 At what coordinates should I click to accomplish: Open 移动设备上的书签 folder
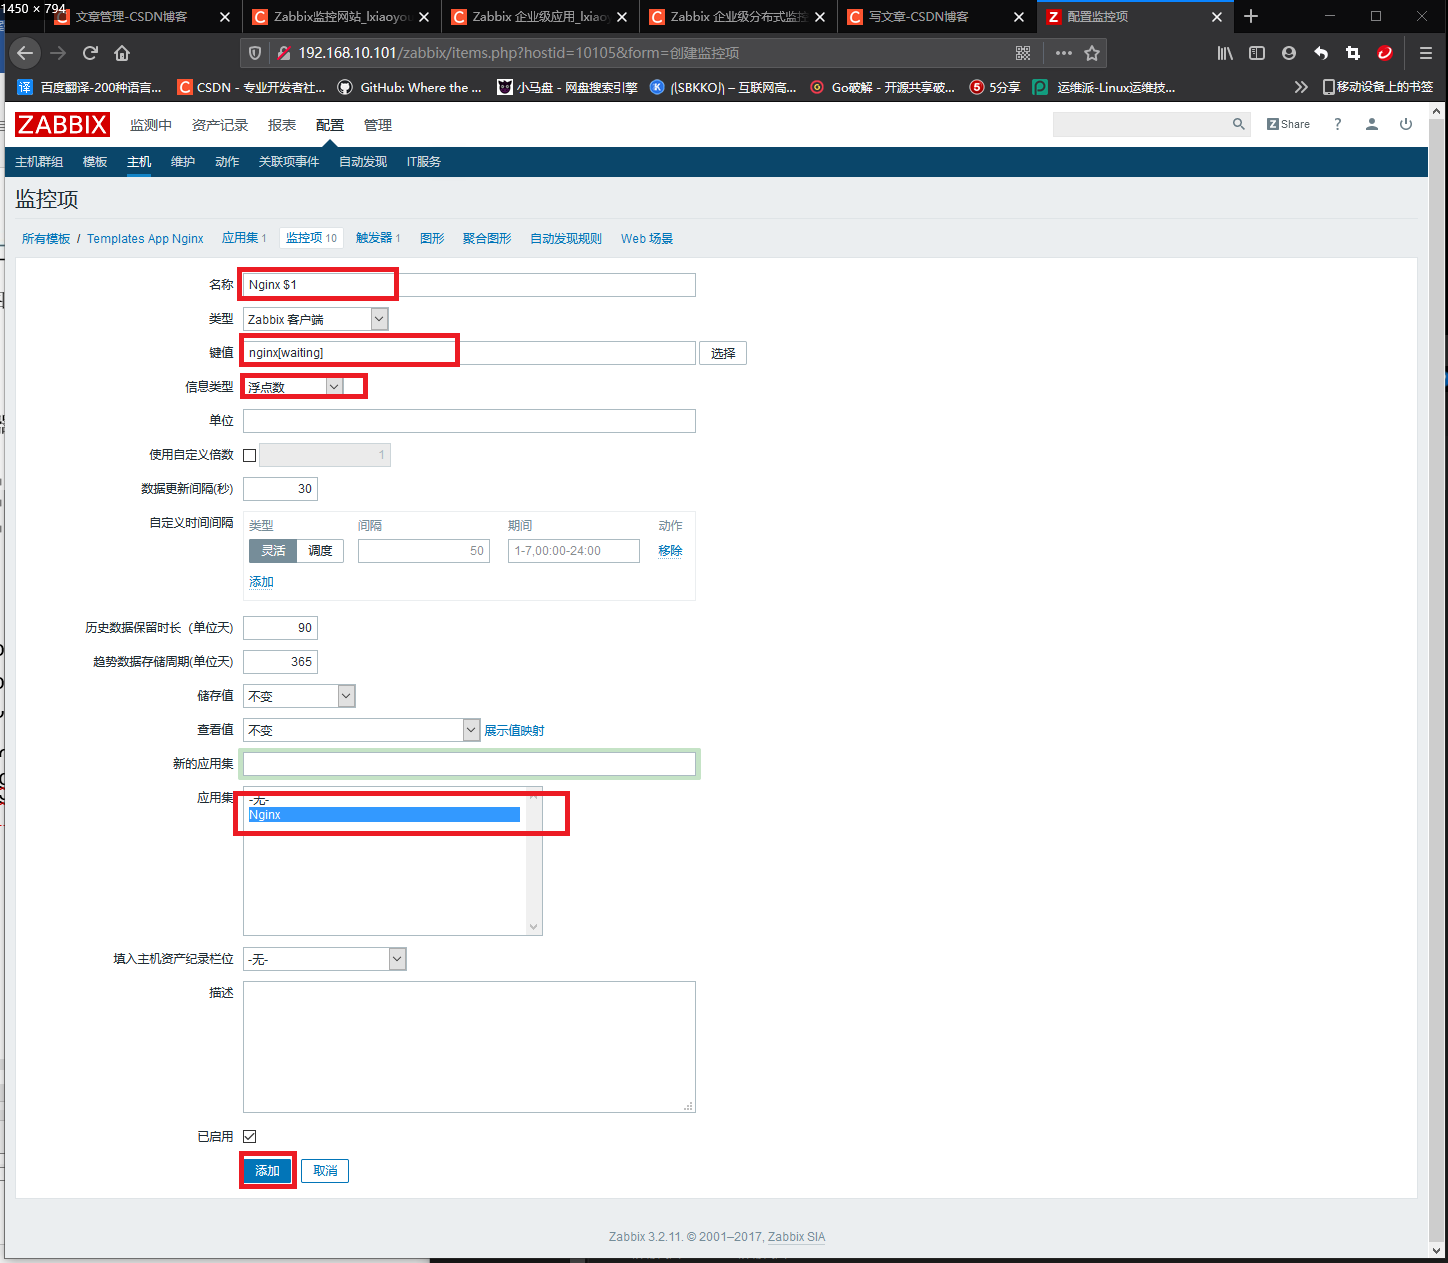1378,87
